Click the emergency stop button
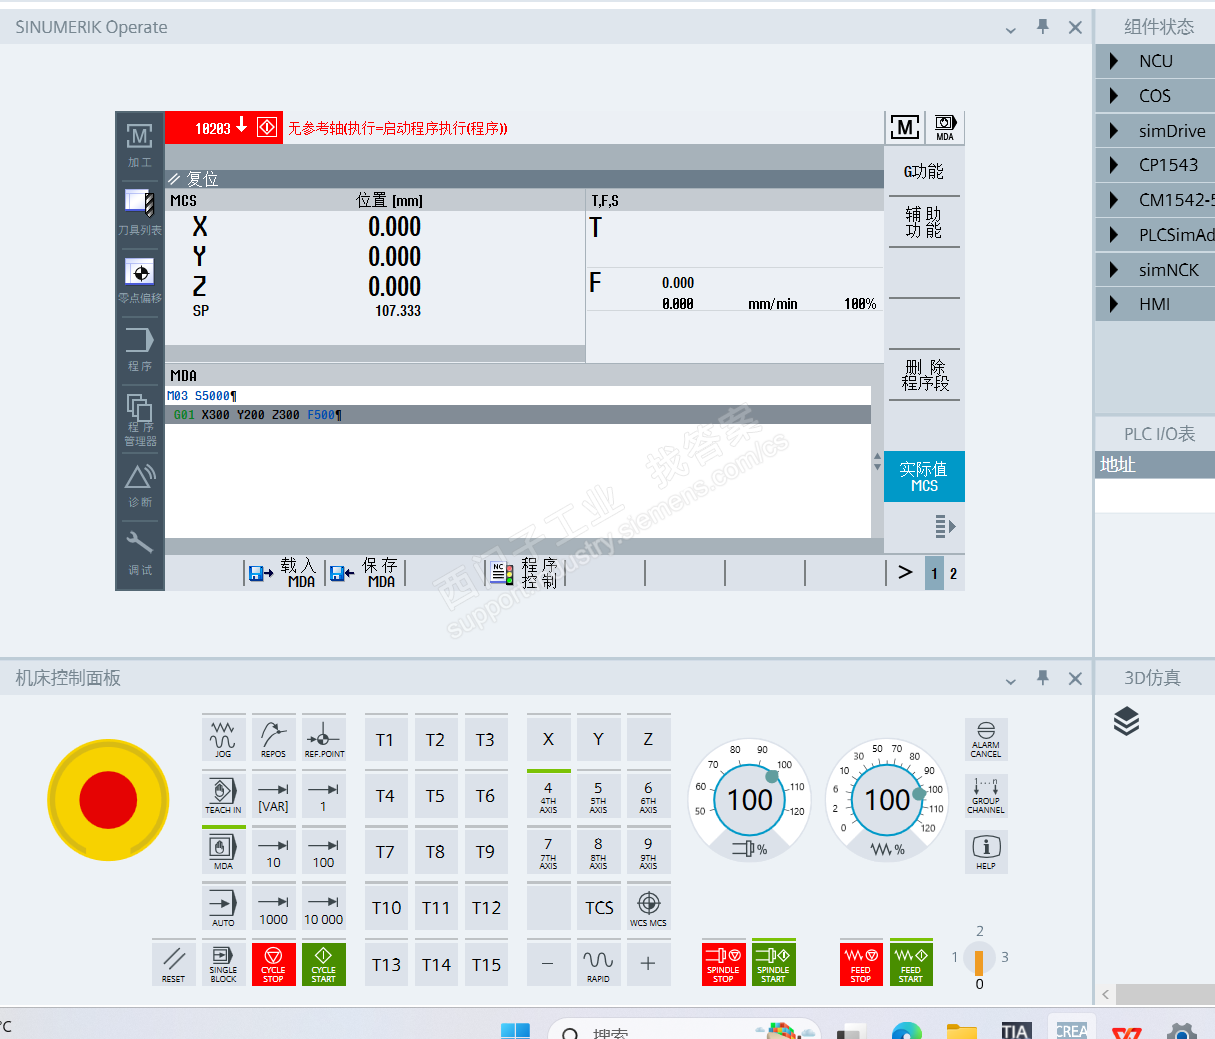Screen dimensions: 1215x1039 [108, 800]
